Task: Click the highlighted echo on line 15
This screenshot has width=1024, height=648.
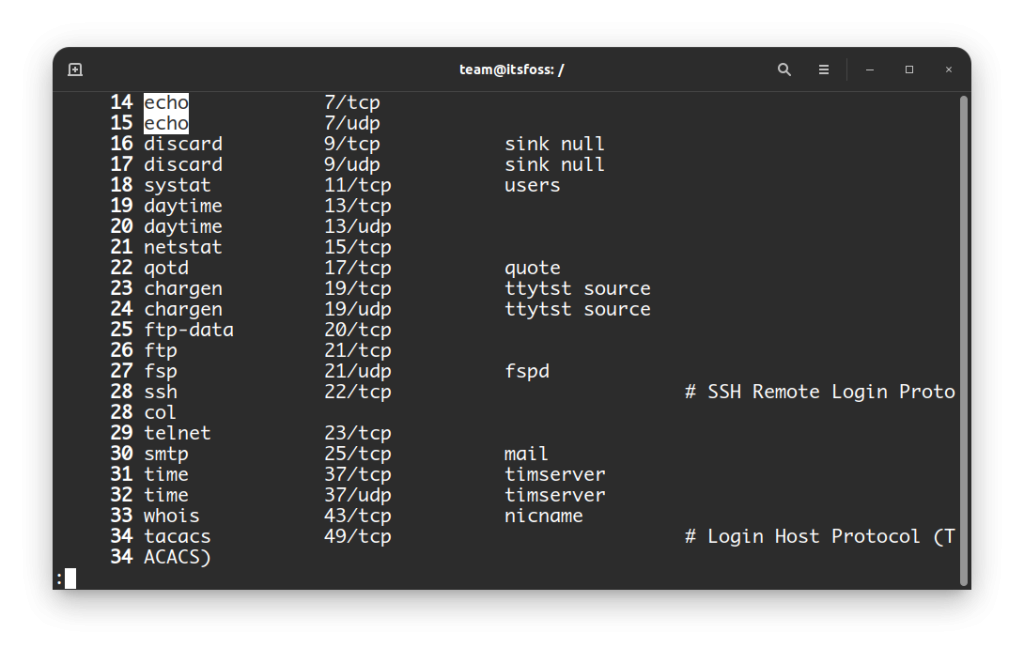Action: point(167,123)
